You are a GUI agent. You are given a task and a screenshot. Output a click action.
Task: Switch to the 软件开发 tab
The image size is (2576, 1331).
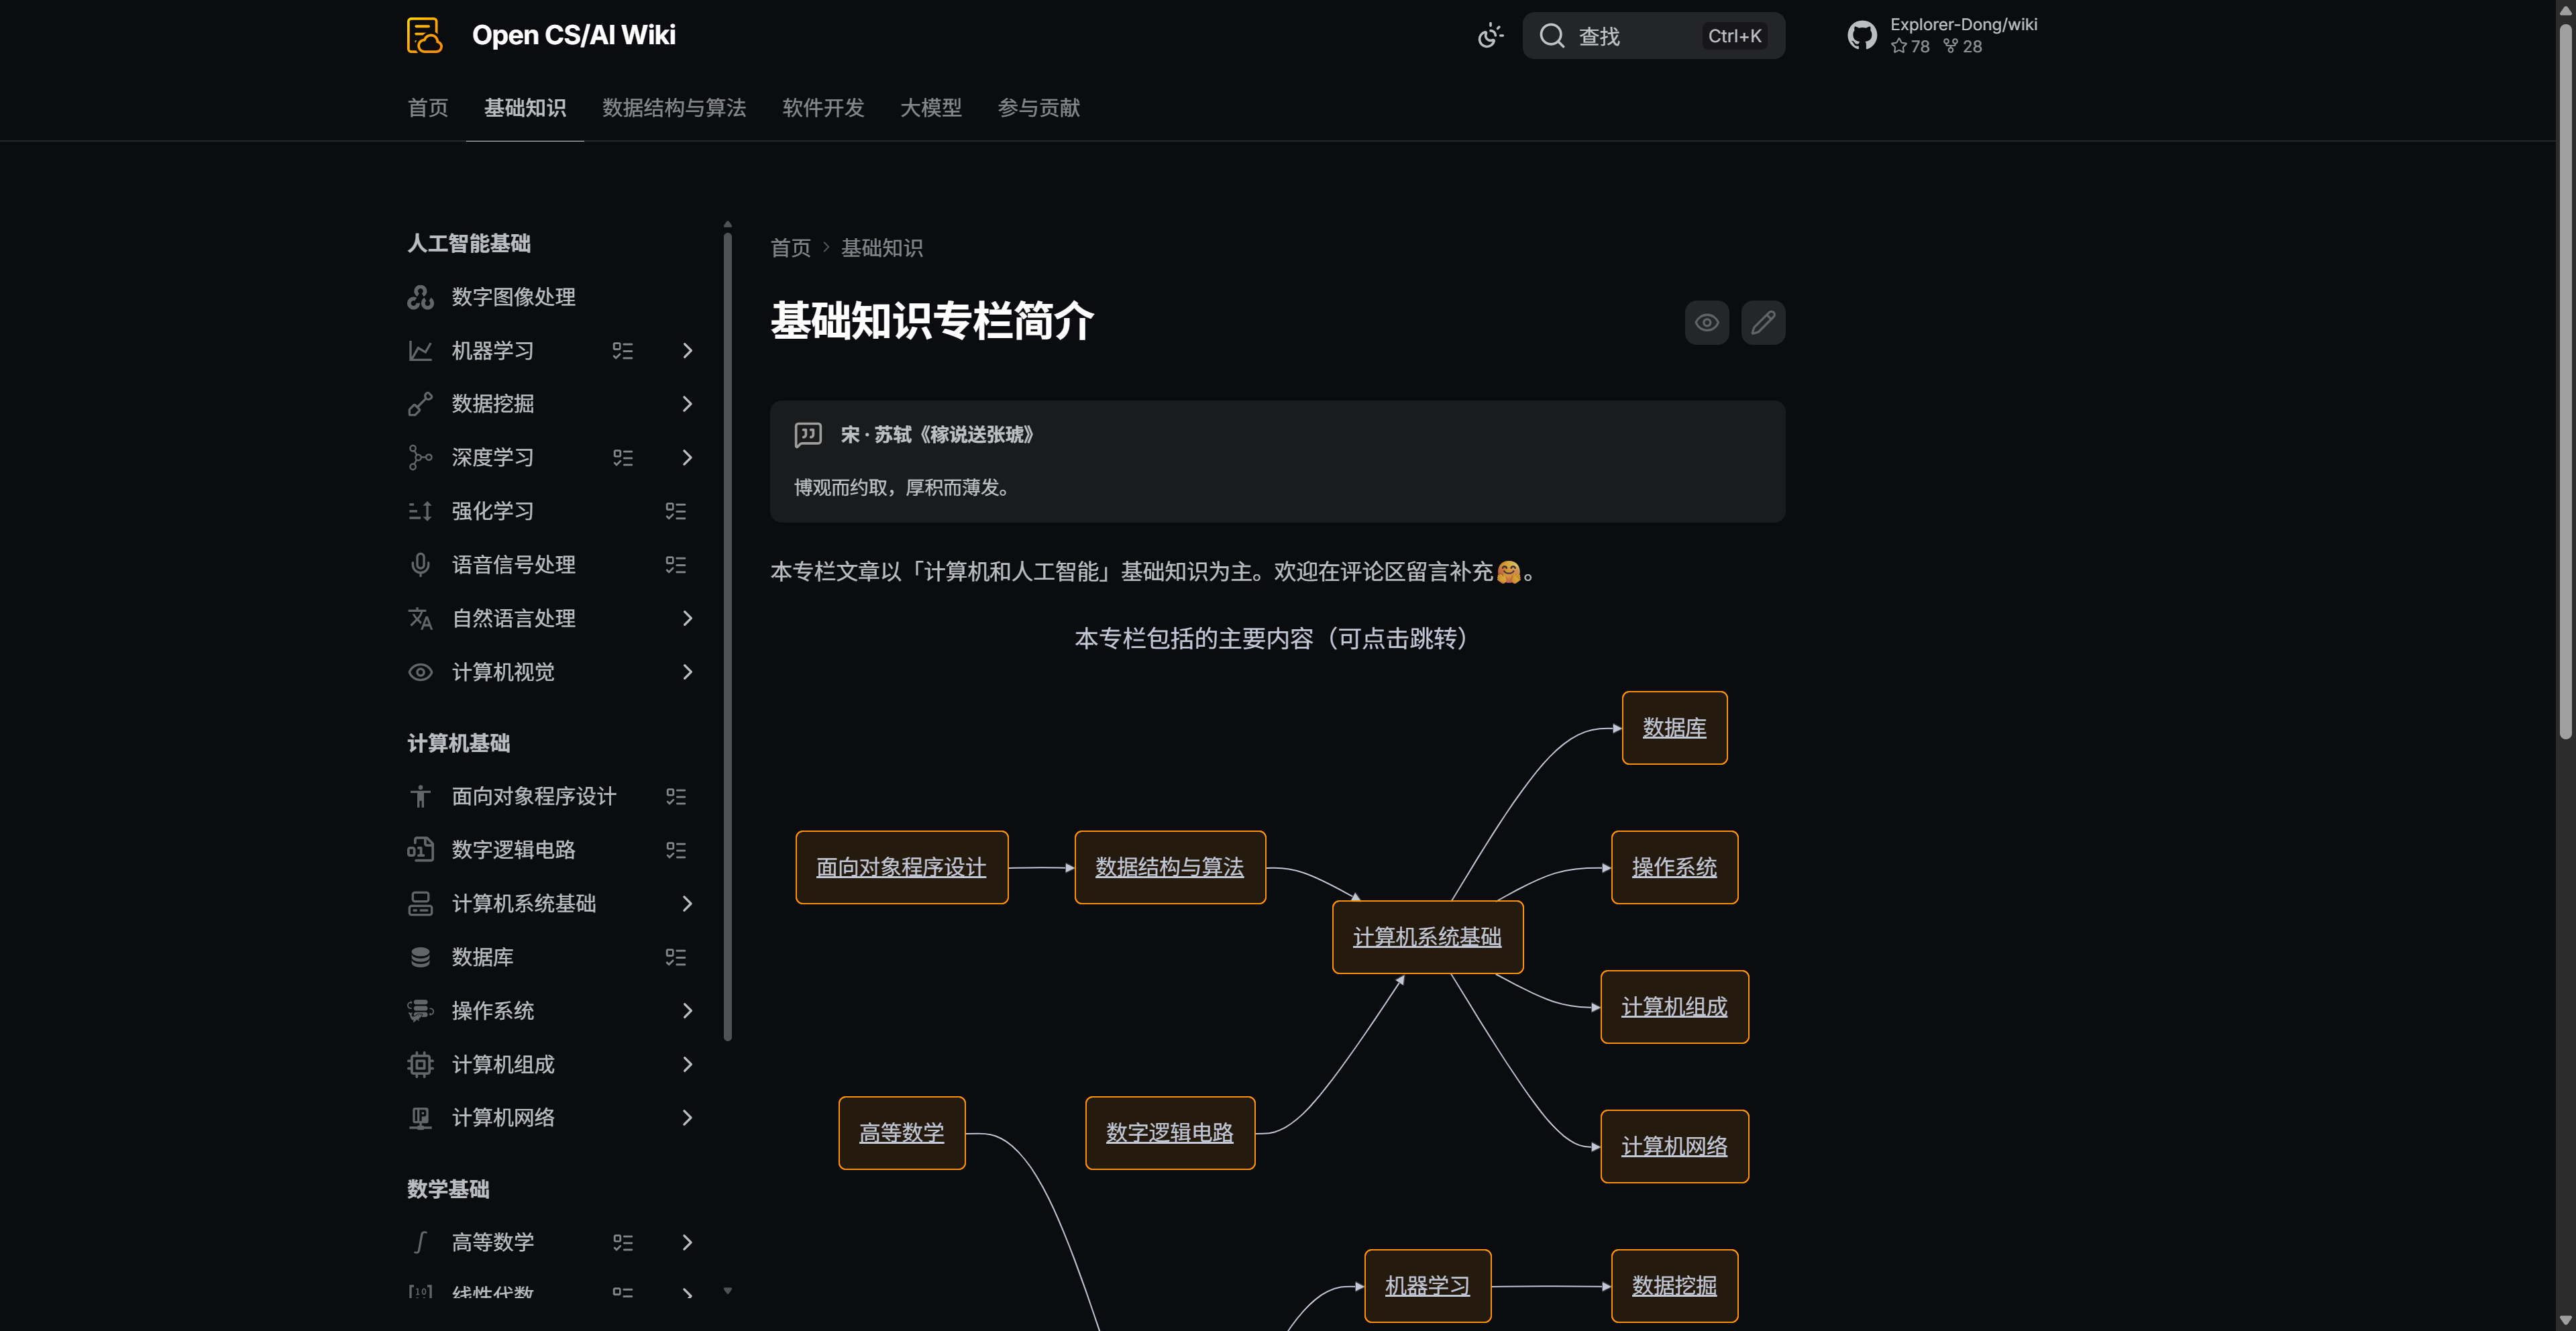tap(822, 108)
